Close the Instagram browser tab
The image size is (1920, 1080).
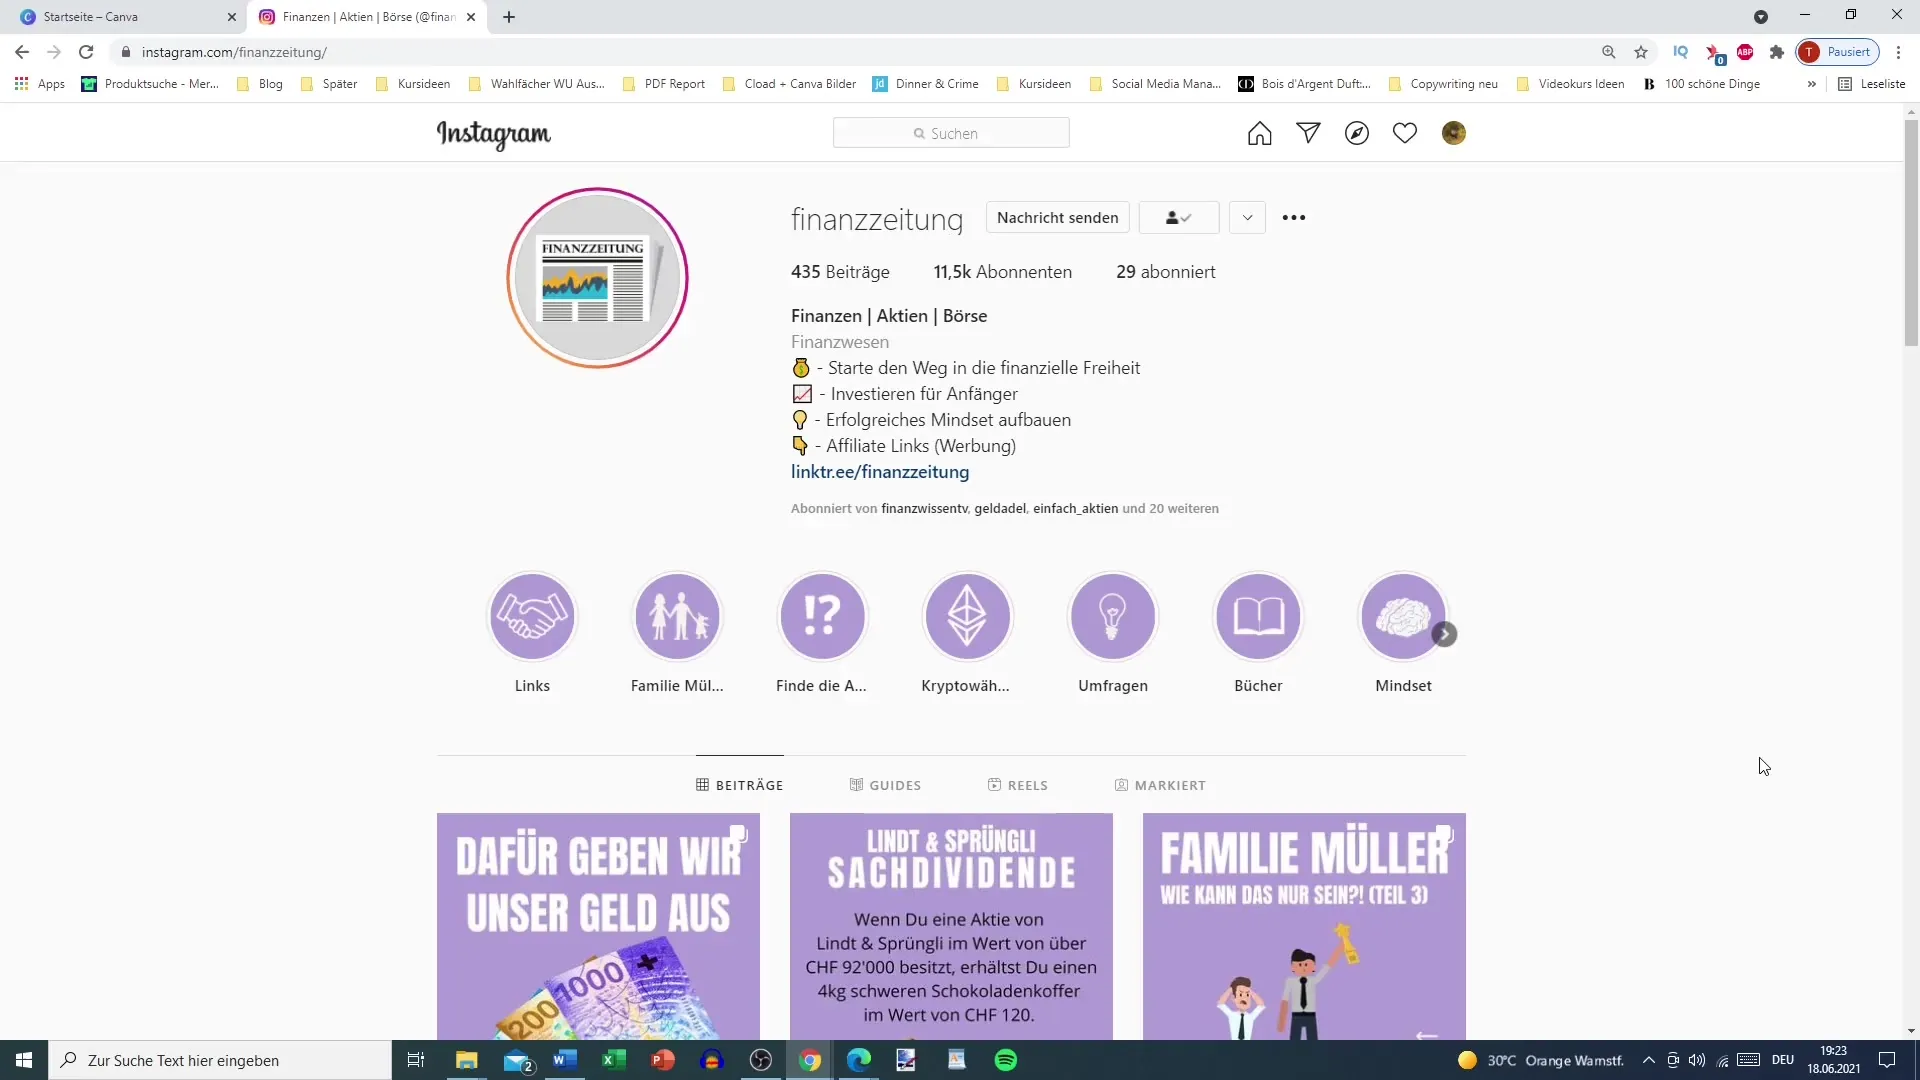click(471, 17)
